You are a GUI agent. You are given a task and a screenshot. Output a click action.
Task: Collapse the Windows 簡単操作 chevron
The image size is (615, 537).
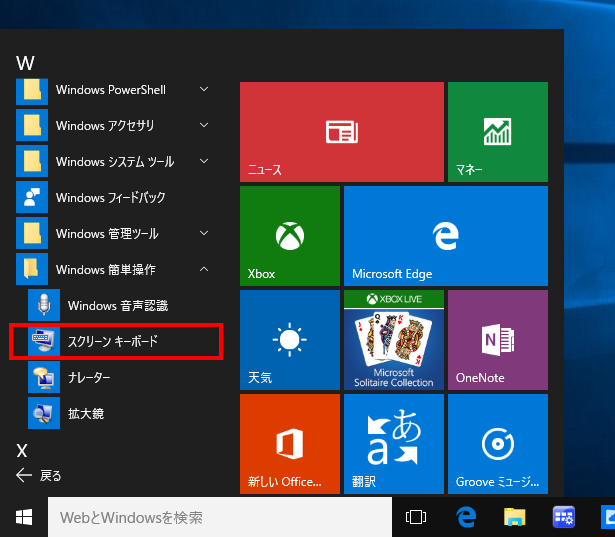point(204,269)
